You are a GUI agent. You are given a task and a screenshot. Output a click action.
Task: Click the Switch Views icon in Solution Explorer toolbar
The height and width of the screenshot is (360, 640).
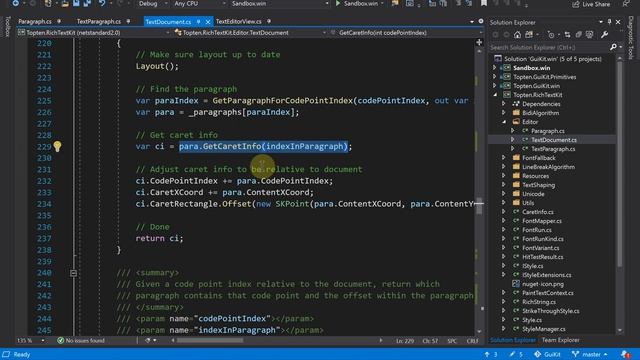click(x=529, y=35)
